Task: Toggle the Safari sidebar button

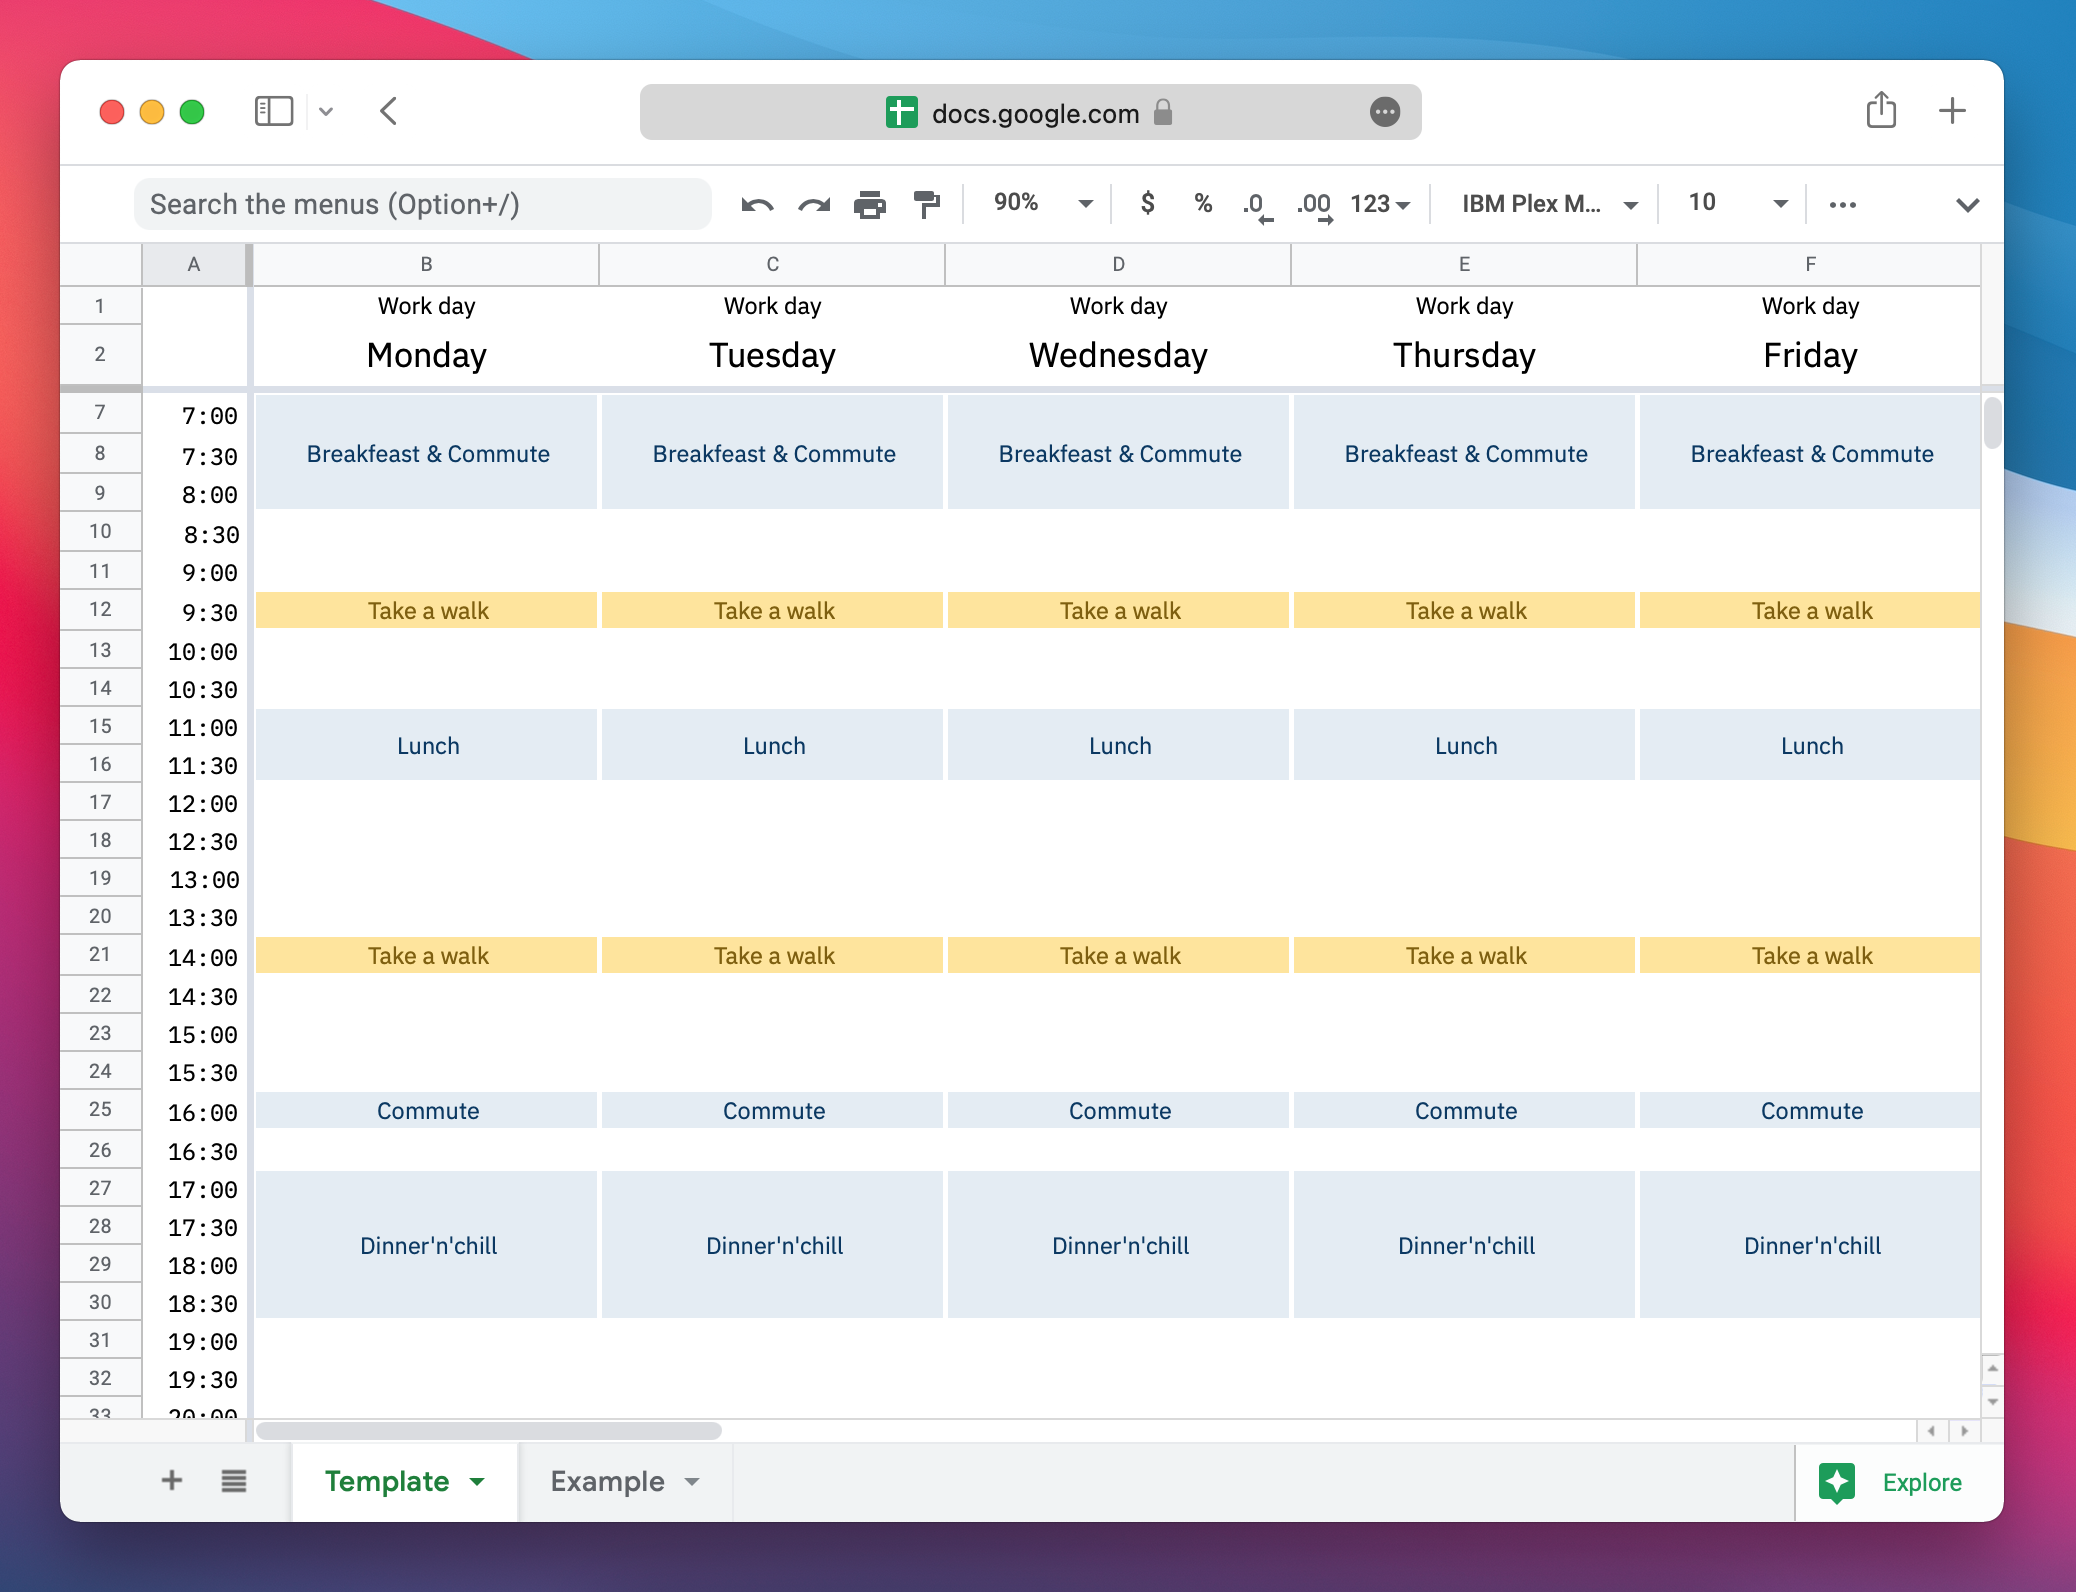Action: (274, 111)
